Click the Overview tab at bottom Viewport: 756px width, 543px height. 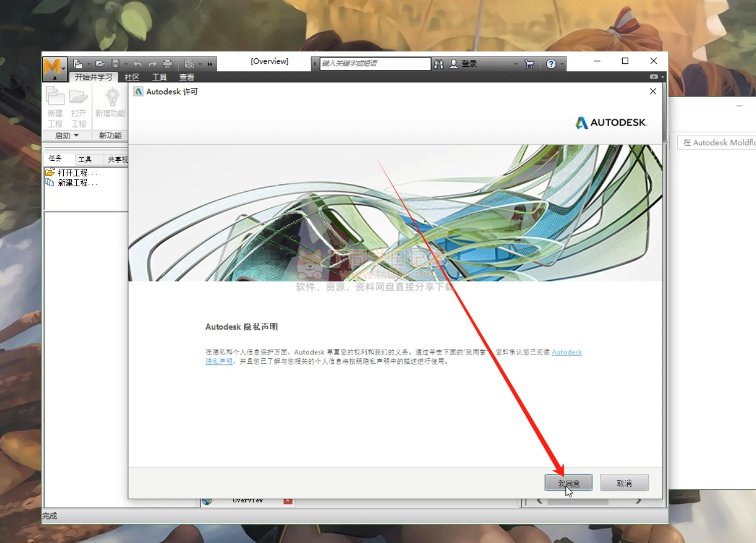(x=247, y=502)
